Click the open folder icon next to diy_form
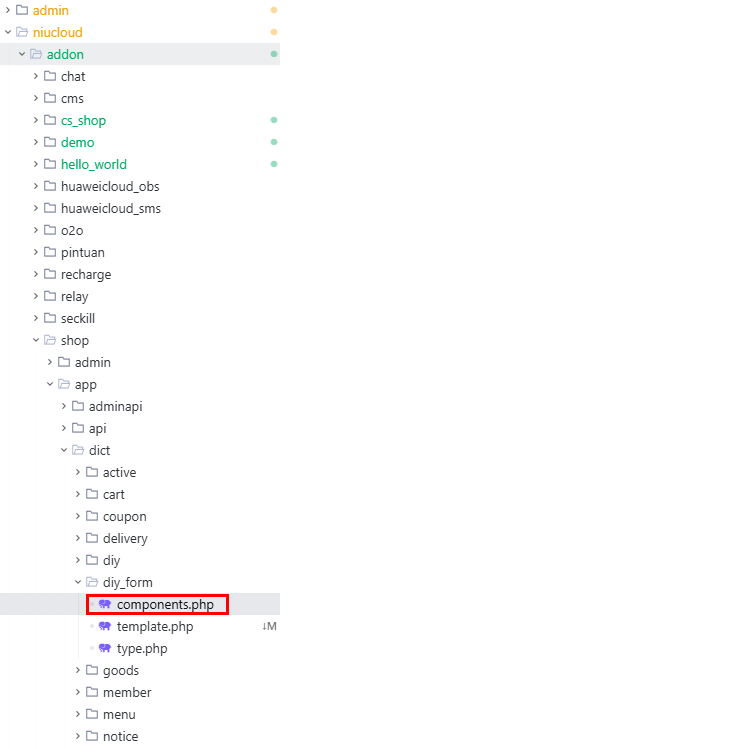 [x=92, y=582]
